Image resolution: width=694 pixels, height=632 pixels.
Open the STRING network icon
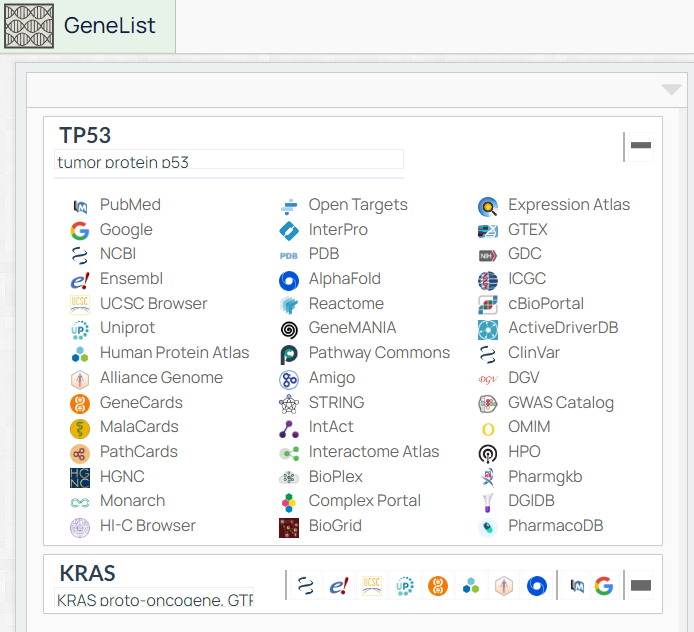click(289, 404)
